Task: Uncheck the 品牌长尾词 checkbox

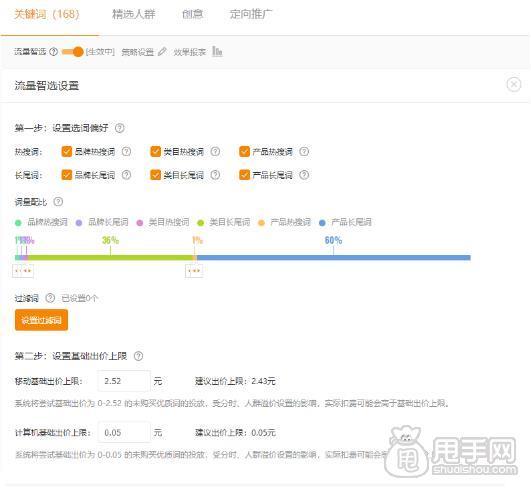Action: tap(67, 175)
